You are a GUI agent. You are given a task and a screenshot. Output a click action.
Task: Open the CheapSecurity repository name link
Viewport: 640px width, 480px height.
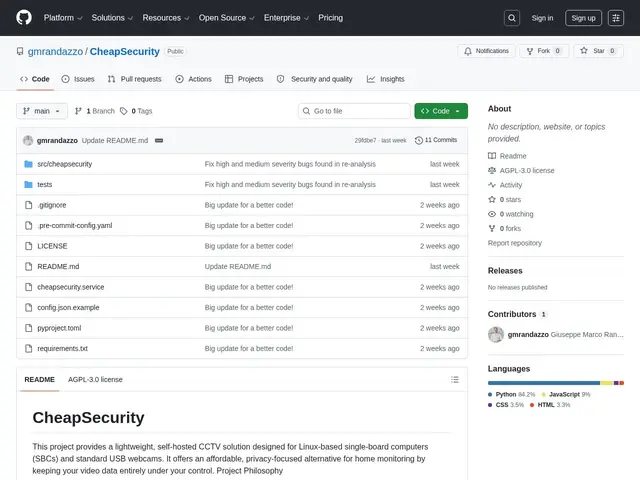coord(124,51)
